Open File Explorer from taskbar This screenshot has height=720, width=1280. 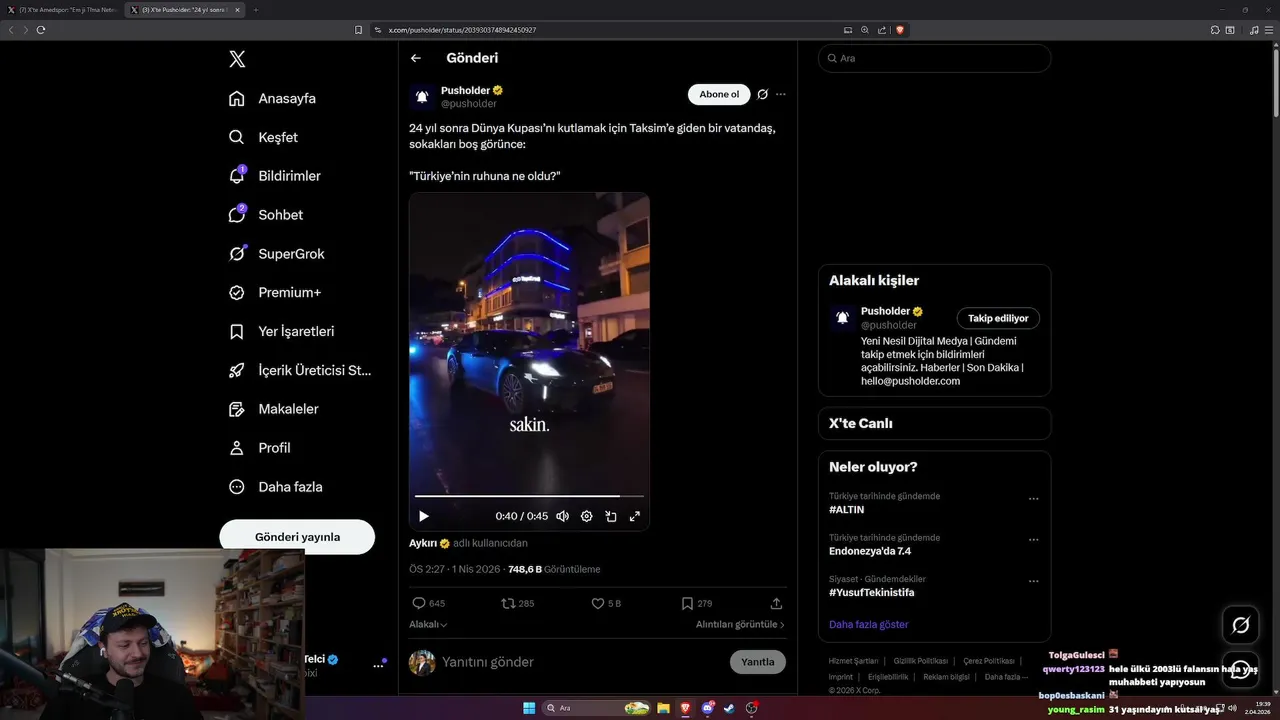click(x=663, y=708)
